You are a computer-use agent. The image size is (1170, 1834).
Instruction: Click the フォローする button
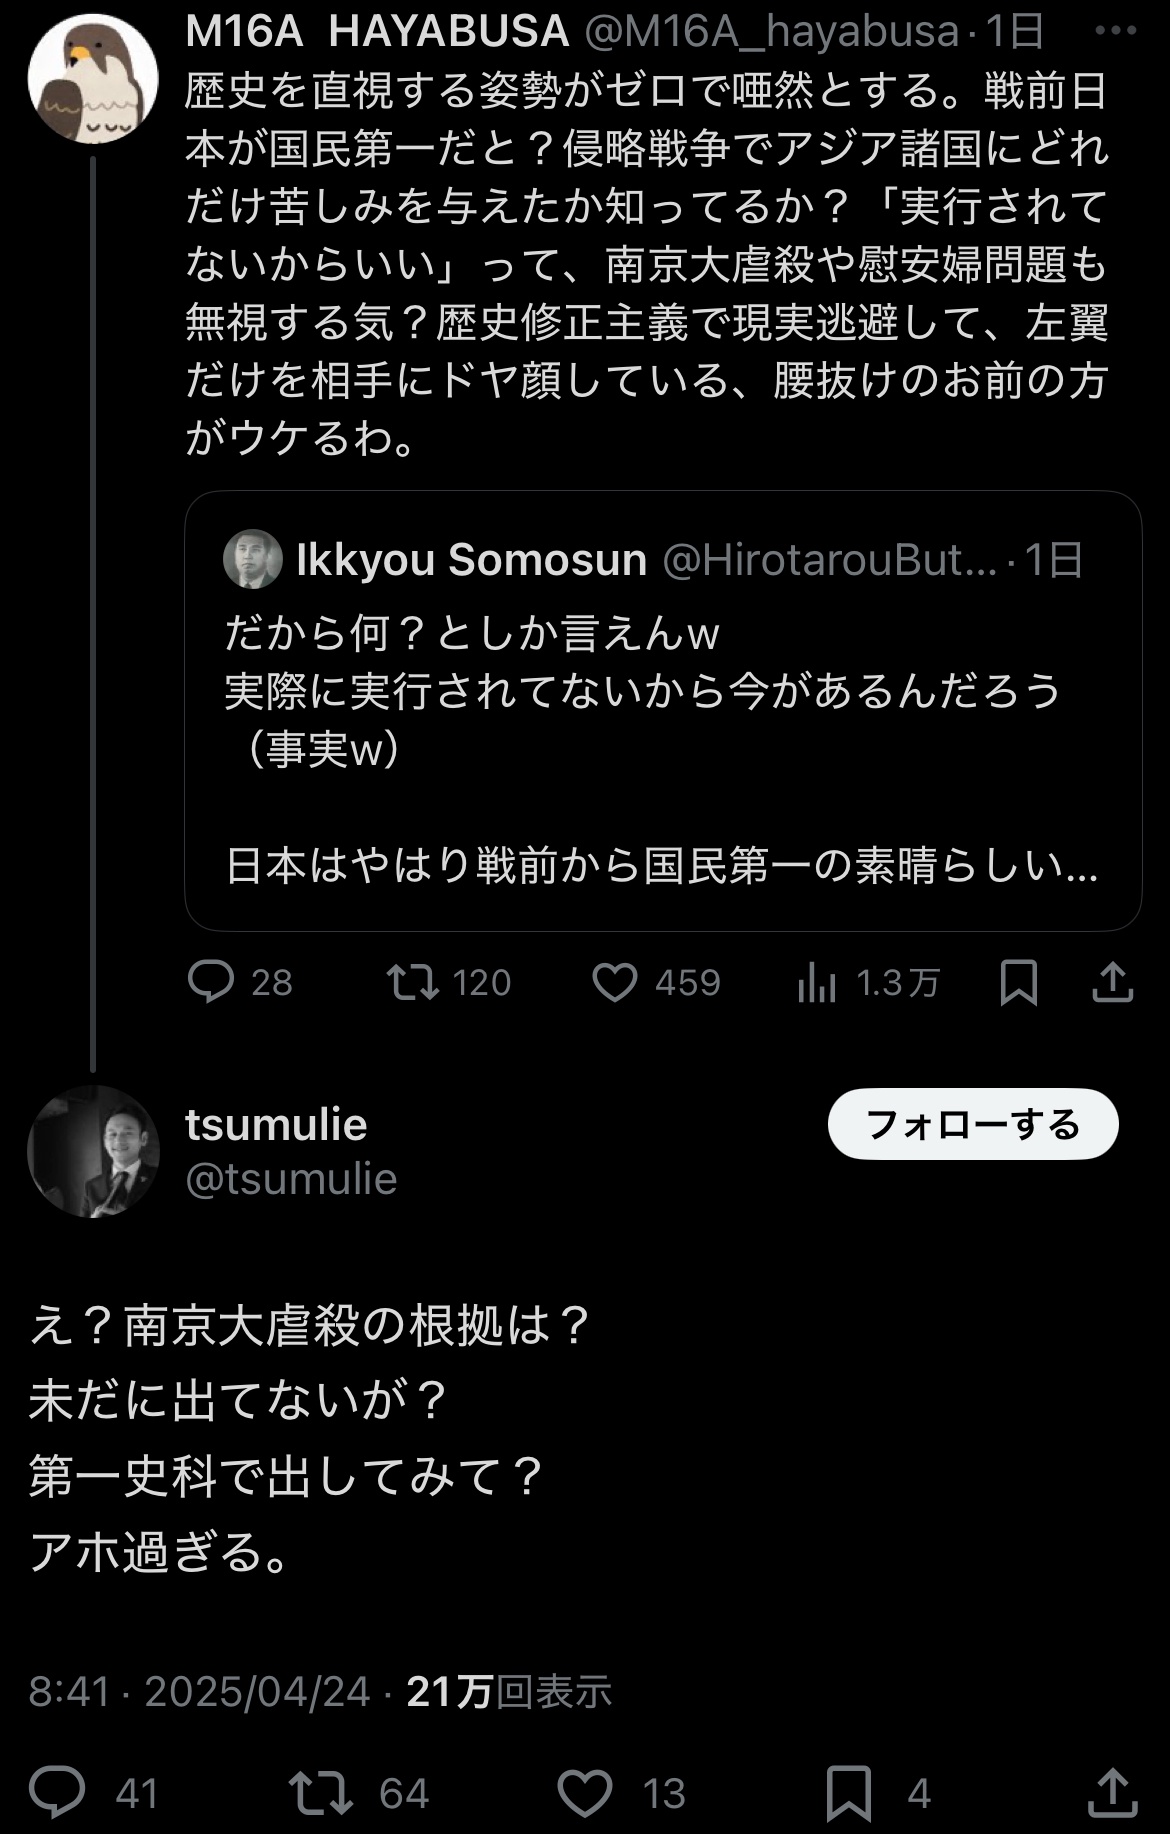coord(972,1124)
